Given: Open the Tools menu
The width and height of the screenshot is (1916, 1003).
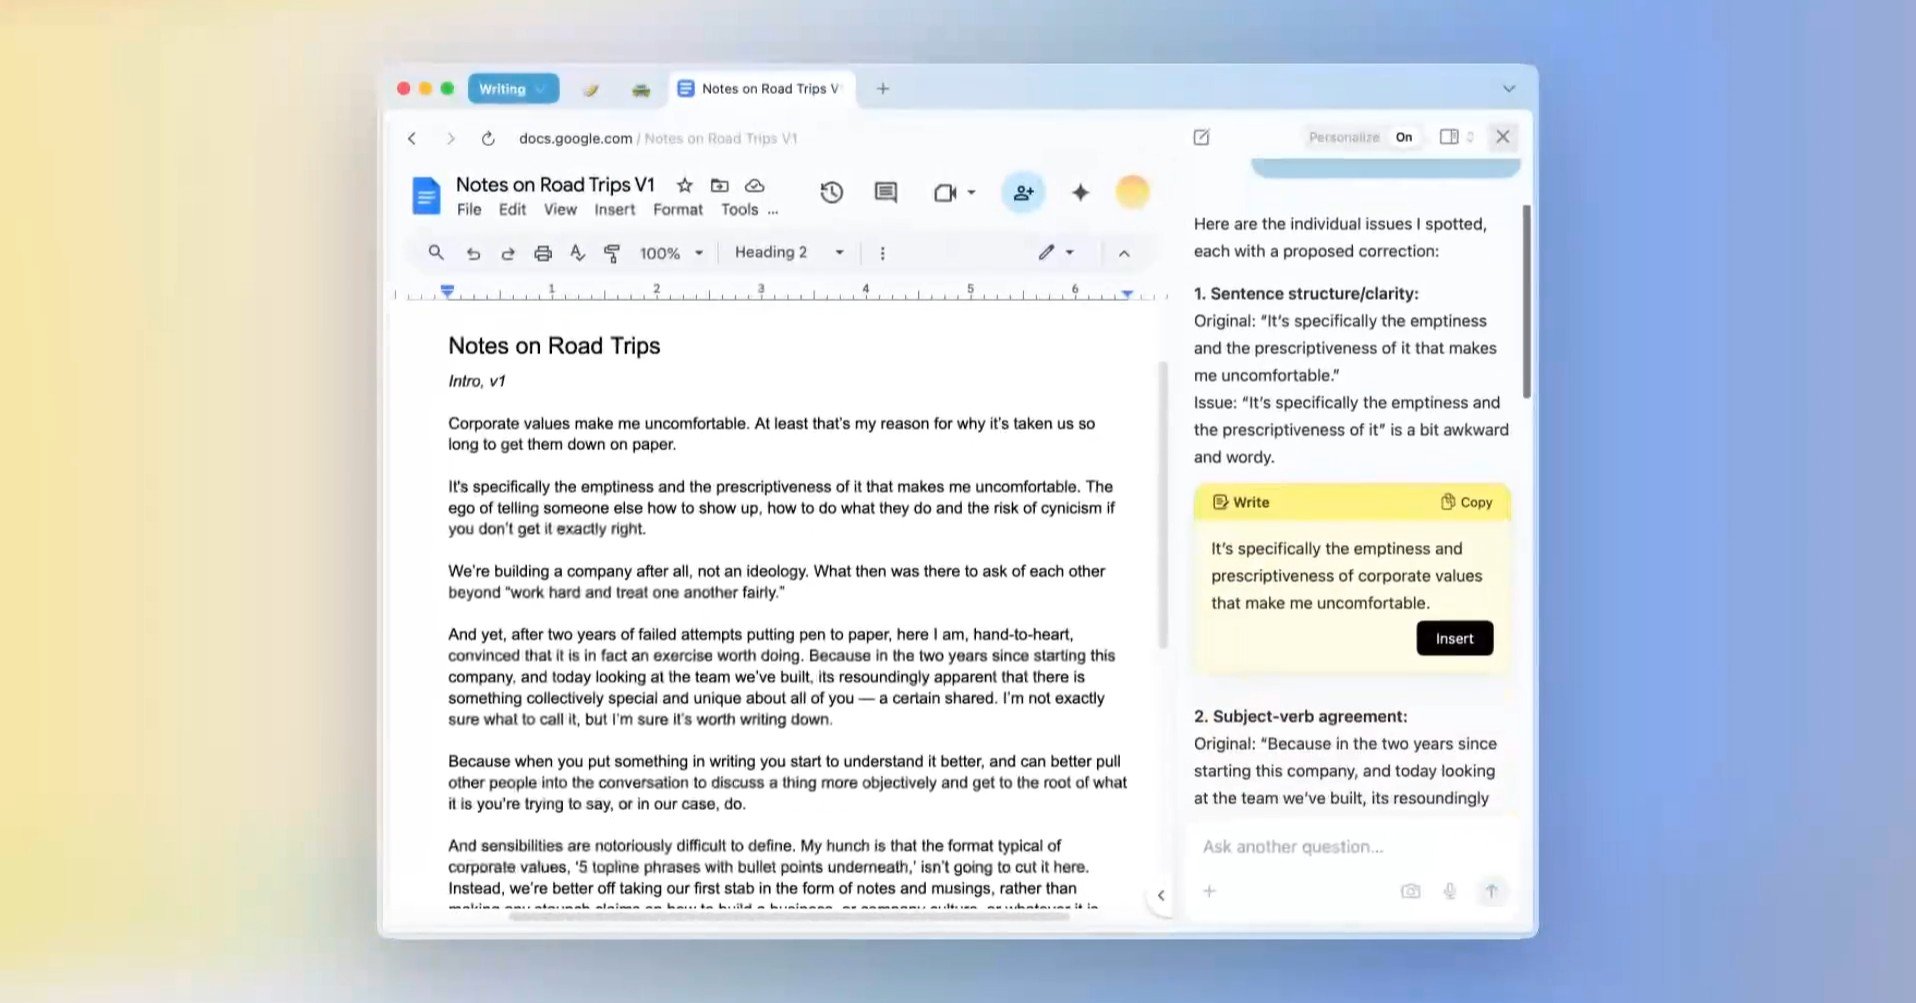Looking at the screenshot, I should [739, 210].
